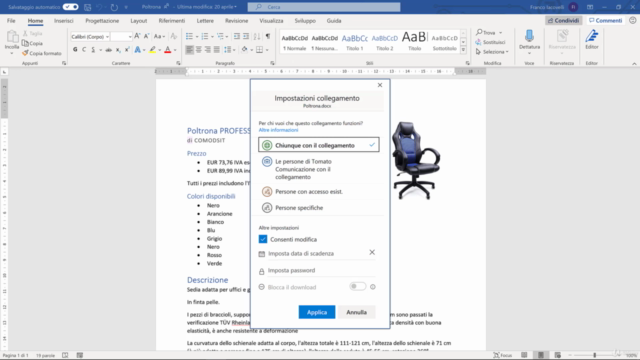The width and height of the screenshot is (640, 360).
Task: Pick the 'Persone con accesso esist.' option
Action: [x=318, y=191]
